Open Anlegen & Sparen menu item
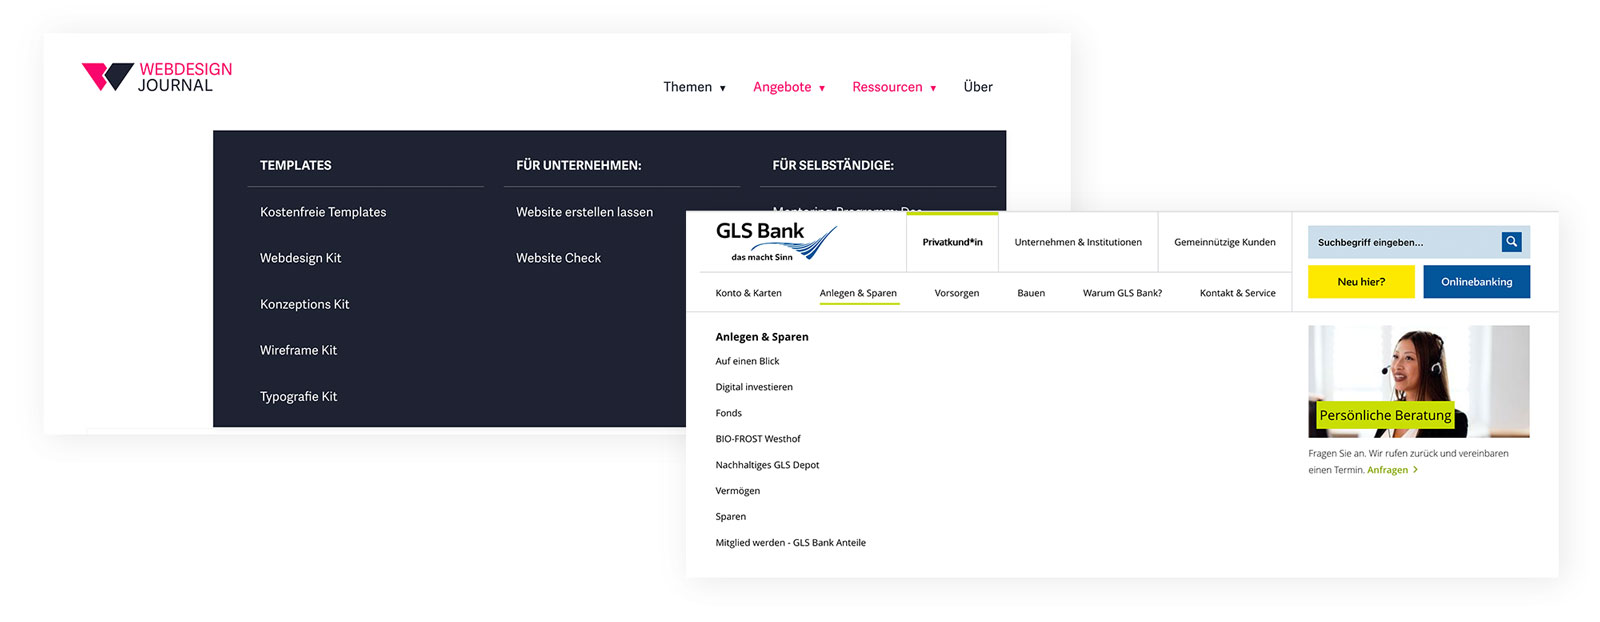This screenshot has width=1600, height=622. pos(858,293)
